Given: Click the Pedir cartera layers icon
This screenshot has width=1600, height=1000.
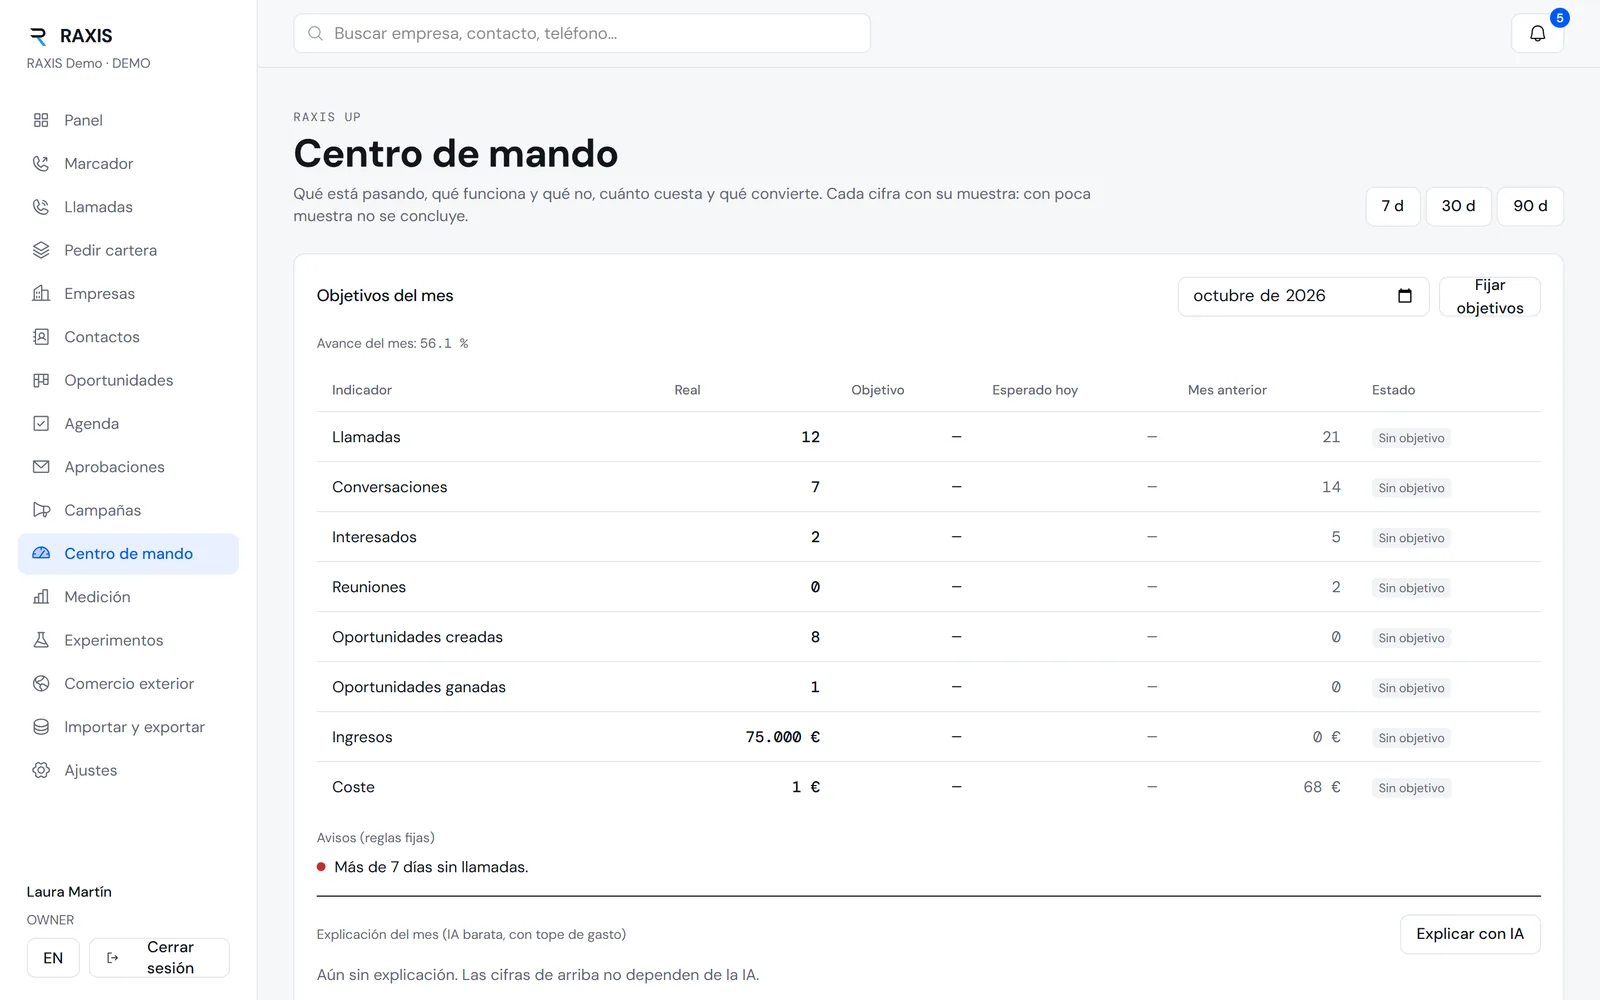Looking at the screenshot, I should click(41, 250).
